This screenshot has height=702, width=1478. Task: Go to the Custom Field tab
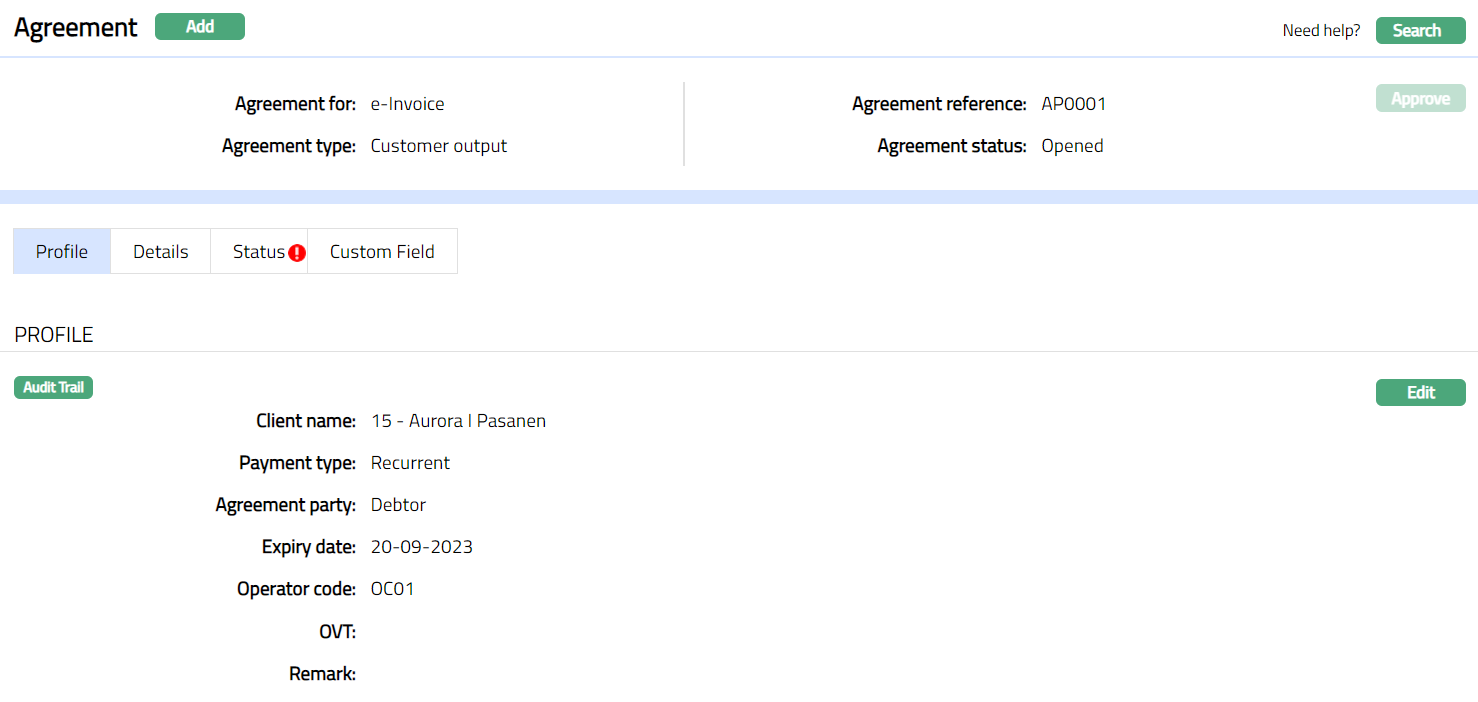[x=382, y=252]
